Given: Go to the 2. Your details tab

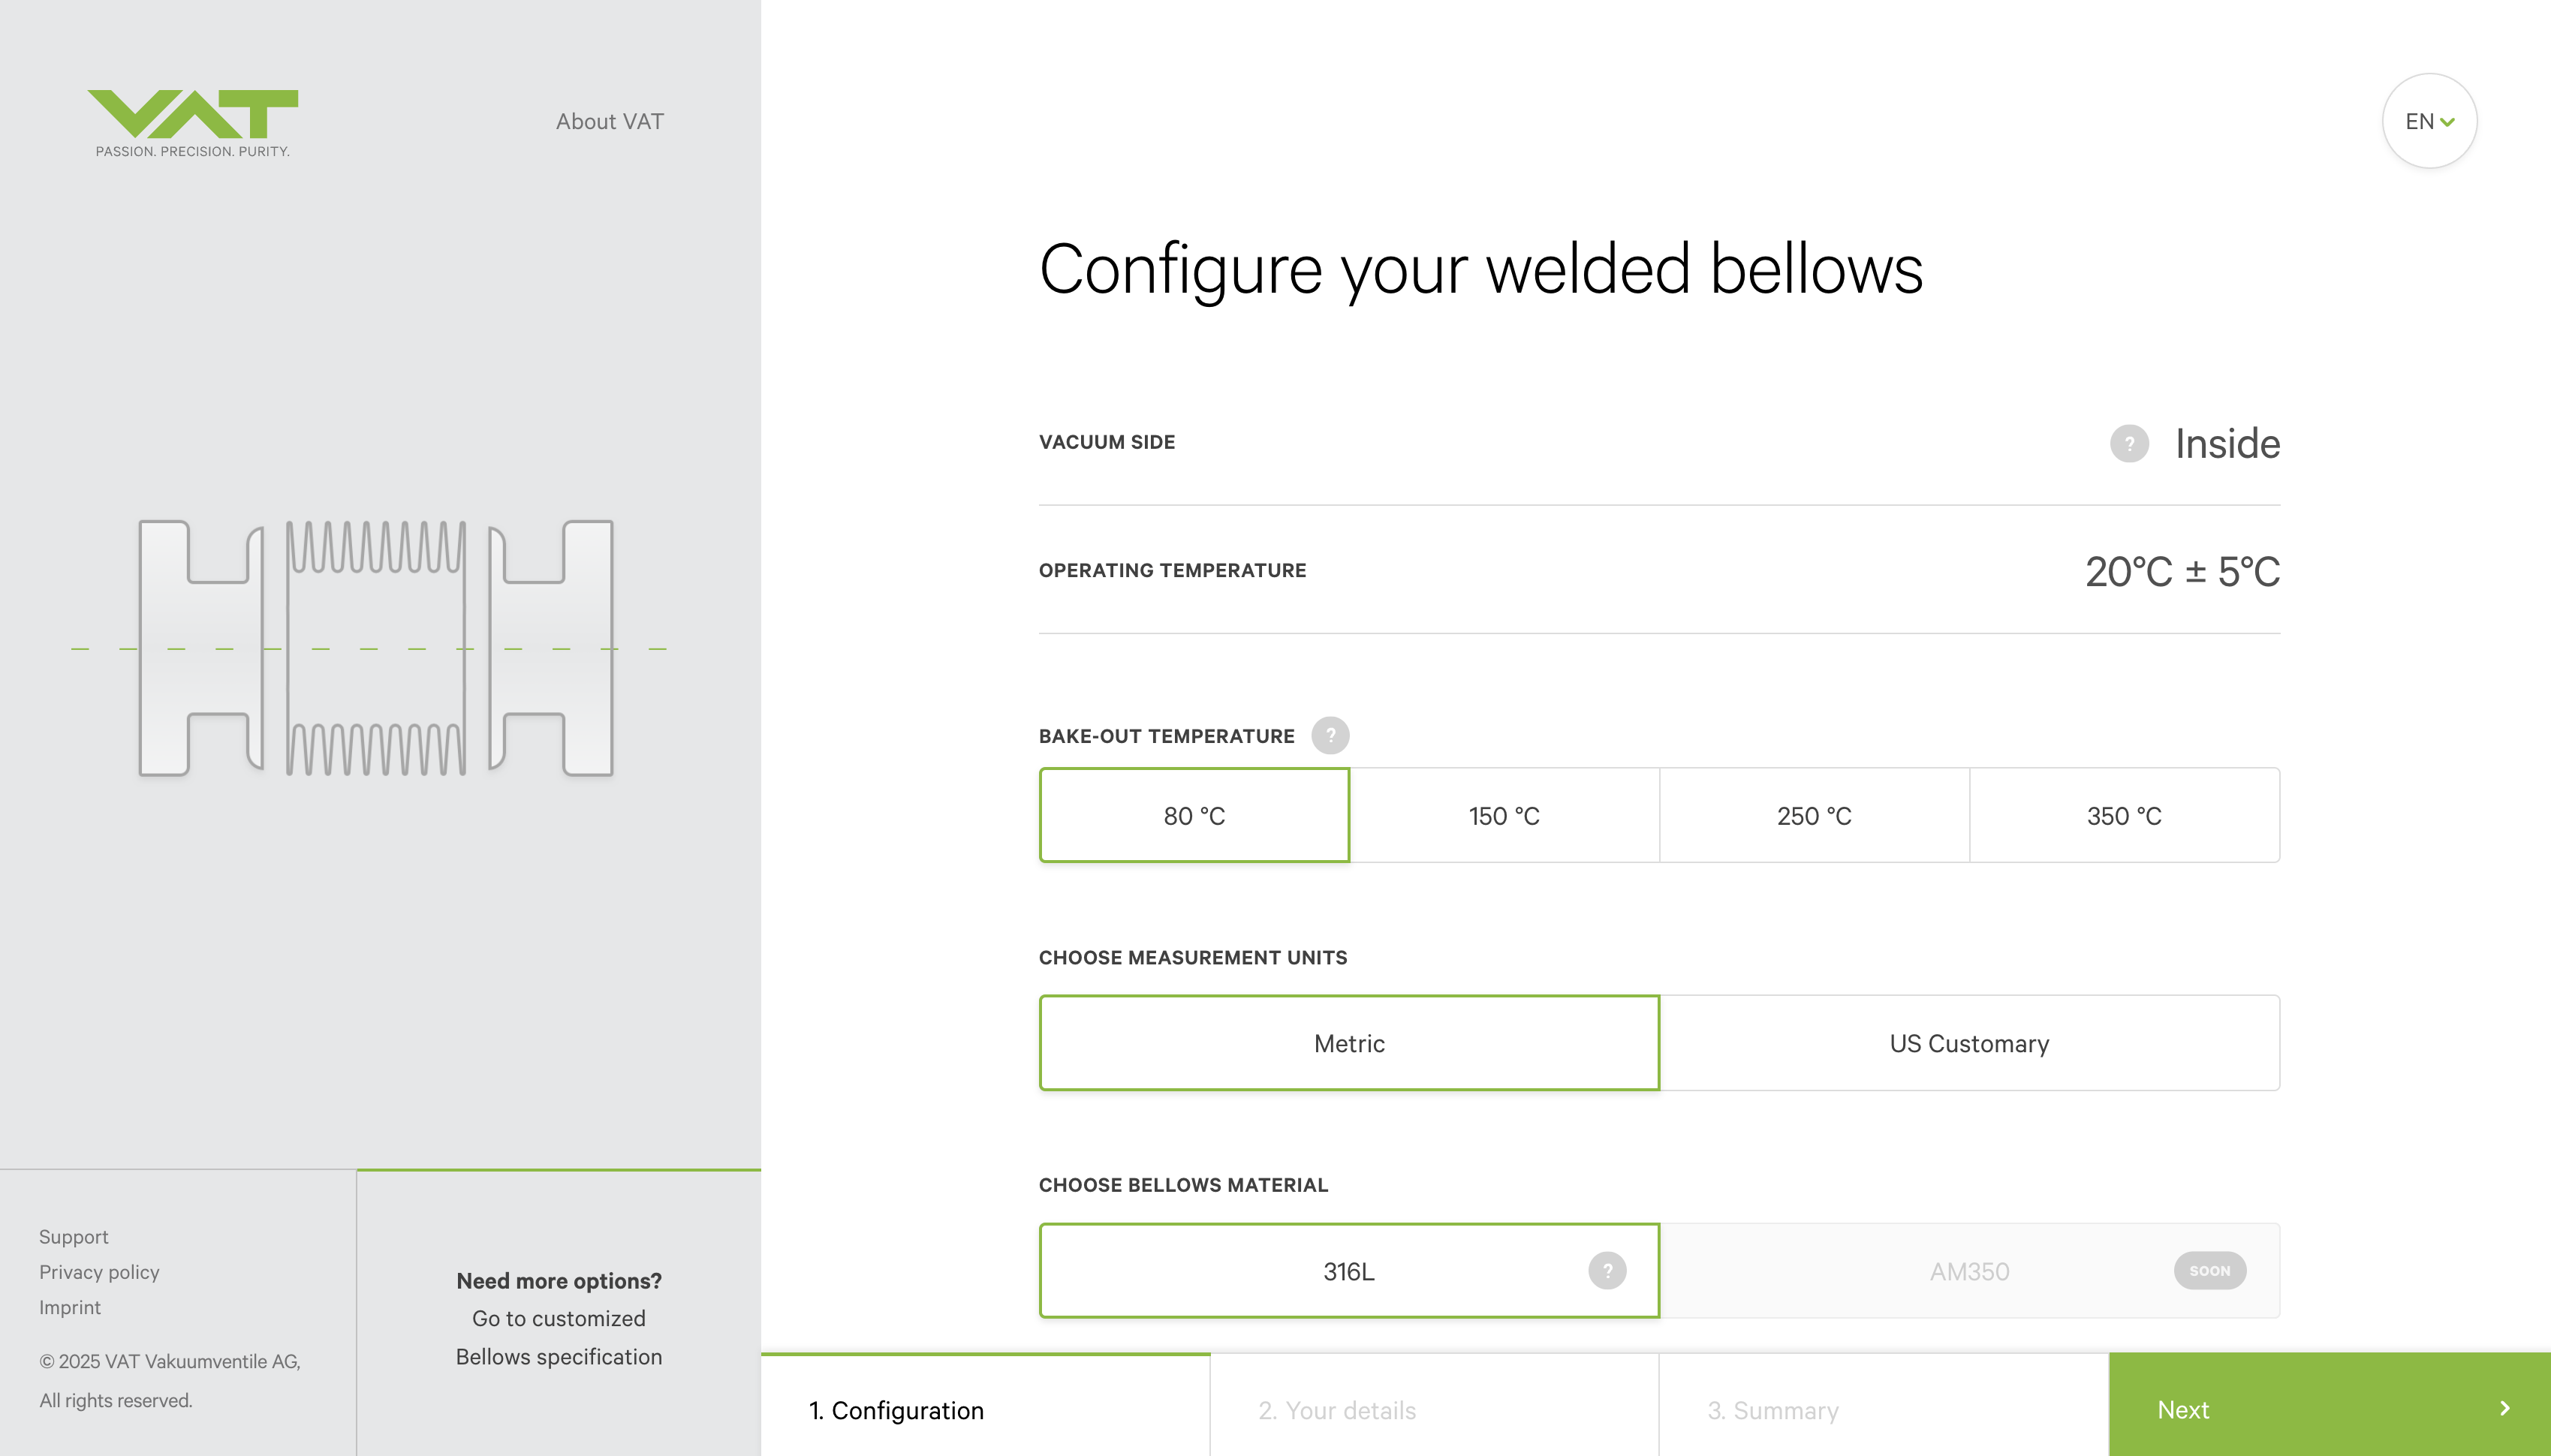Looking at the screenshot, I should 1337,1410.
